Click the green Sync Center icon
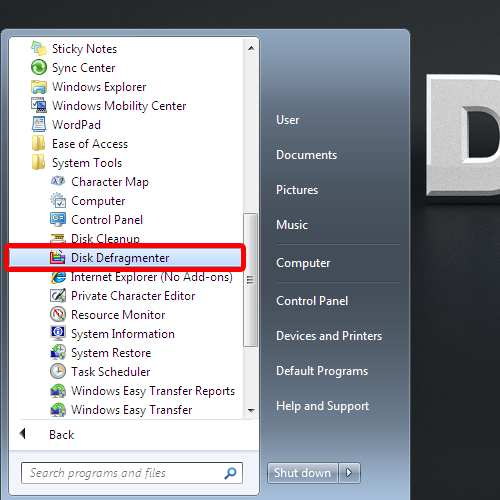 pyautogui.click(x=39, y=68)
